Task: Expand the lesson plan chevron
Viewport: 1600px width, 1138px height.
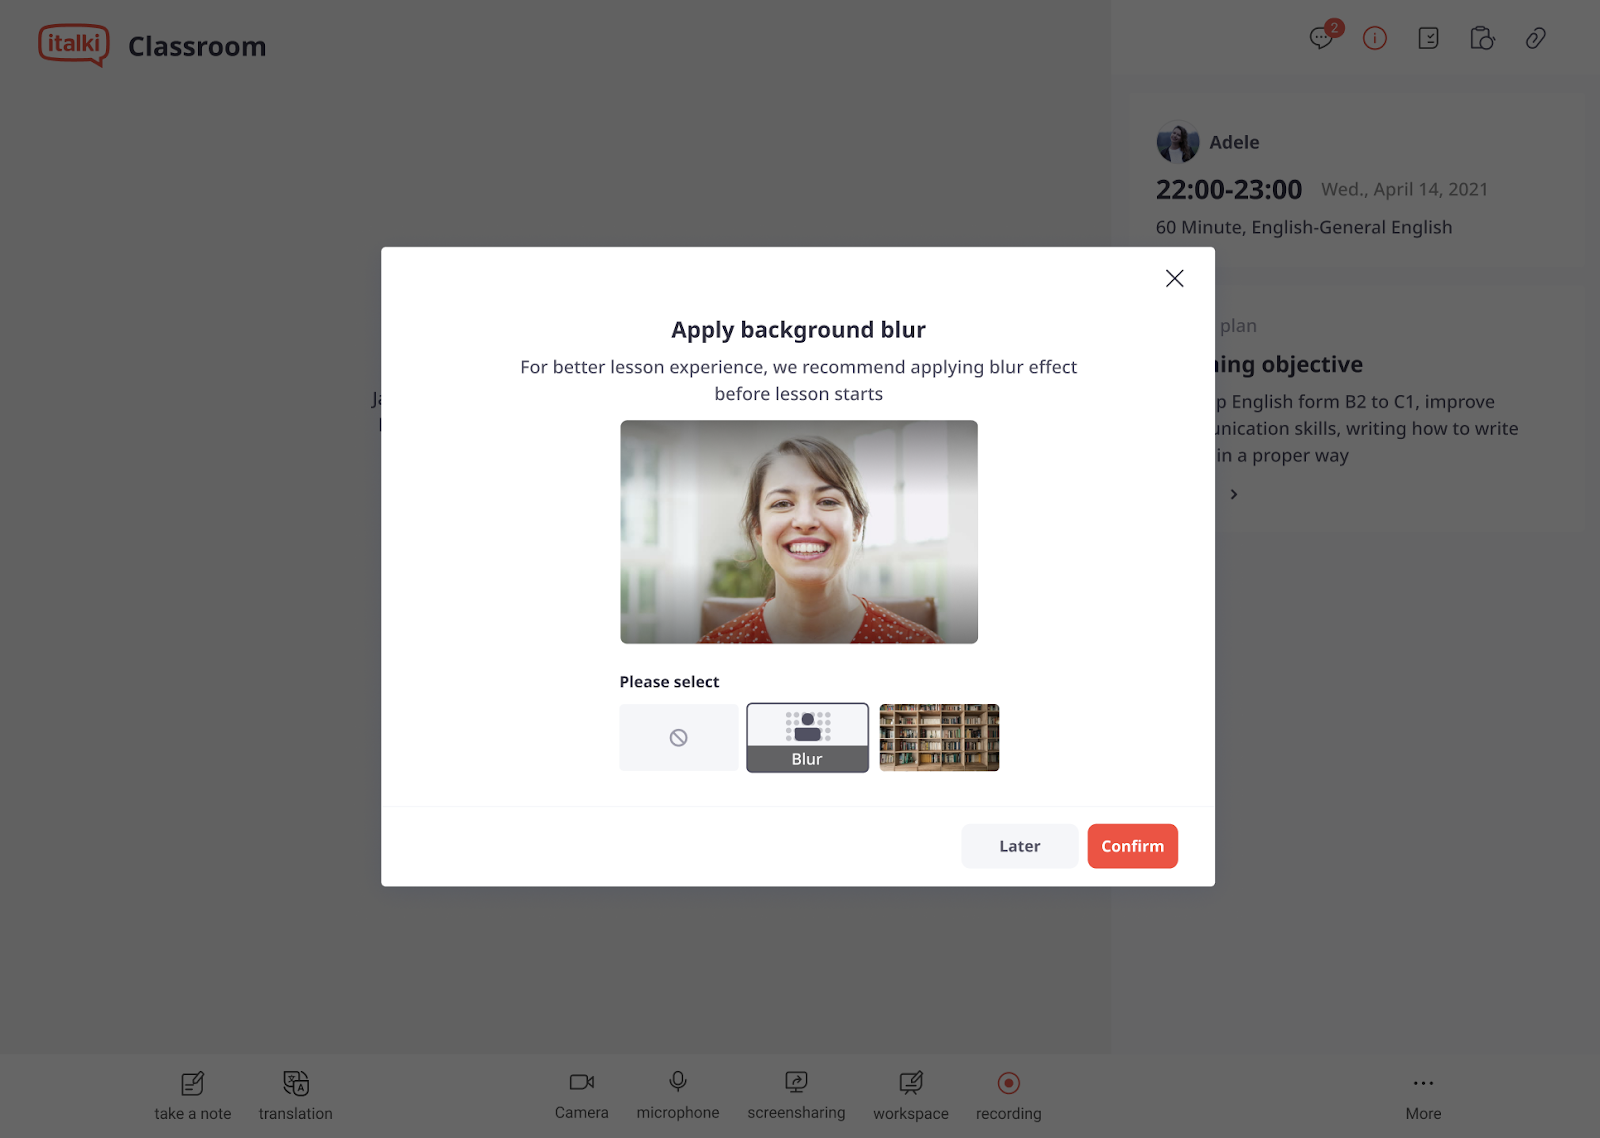Action: [x=1234, y=494]
